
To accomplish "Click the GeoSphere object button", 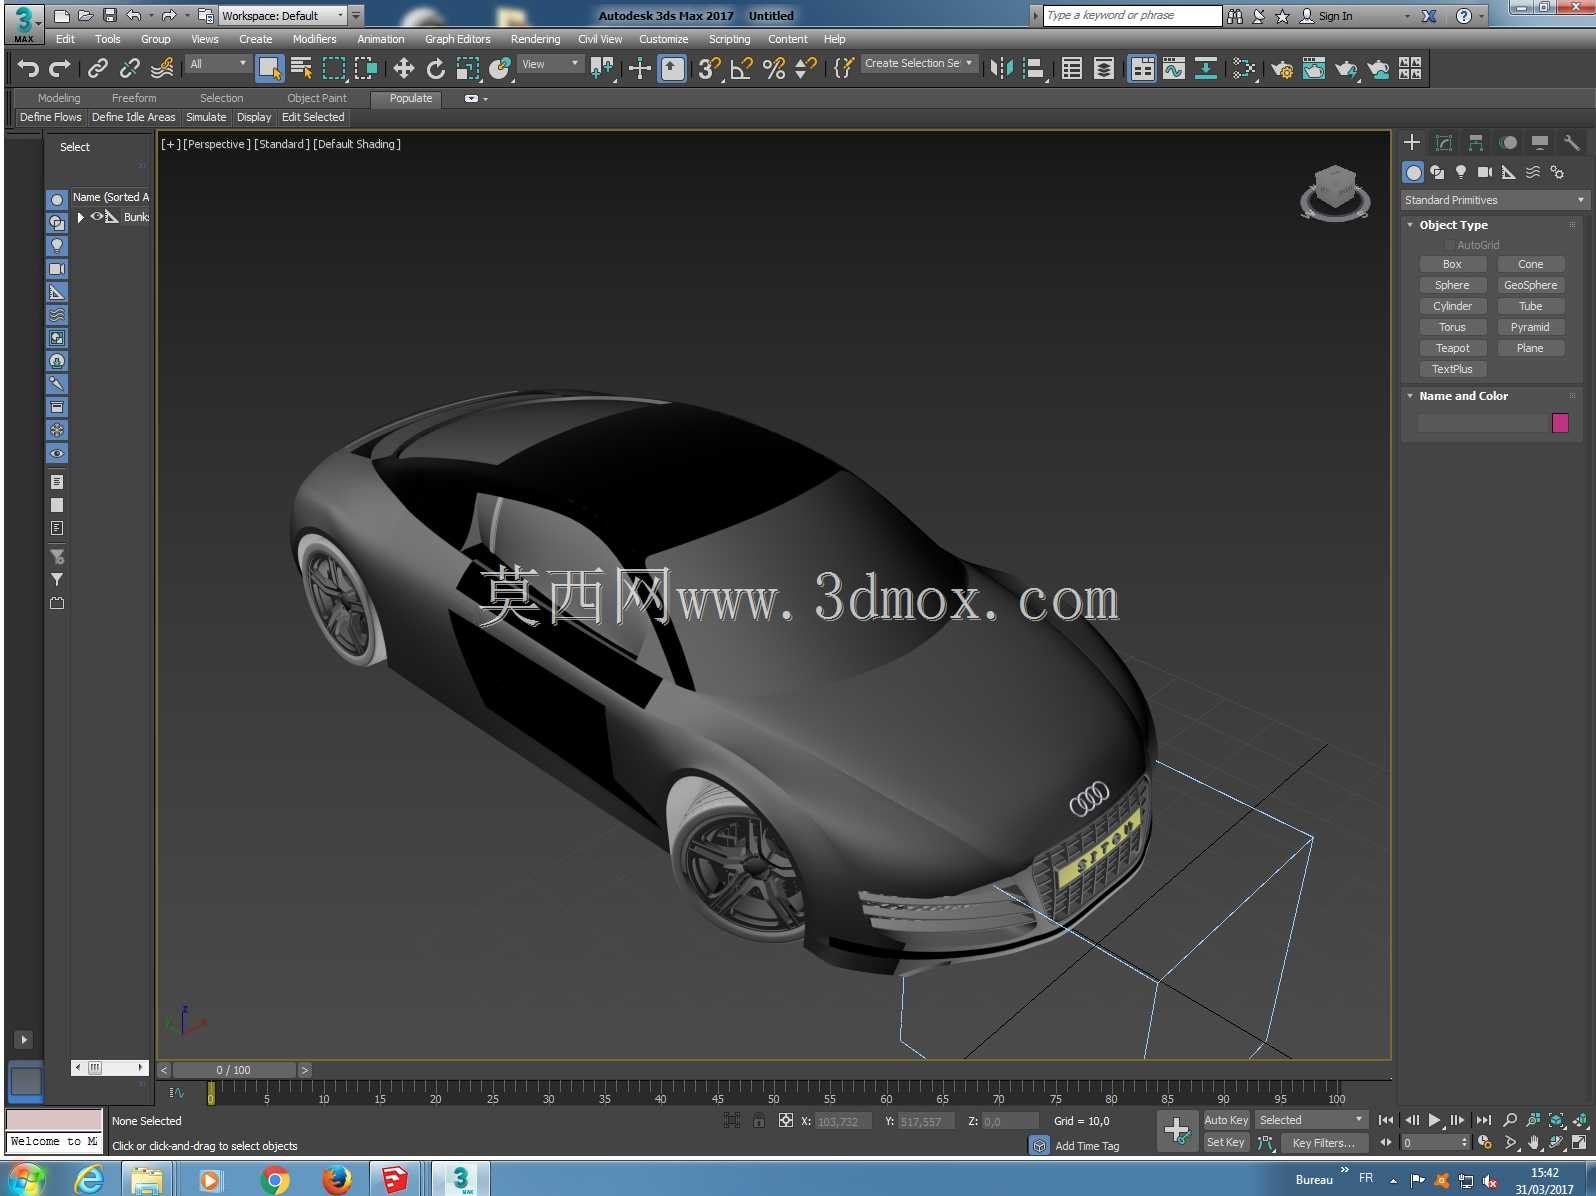I will 1530,285.
